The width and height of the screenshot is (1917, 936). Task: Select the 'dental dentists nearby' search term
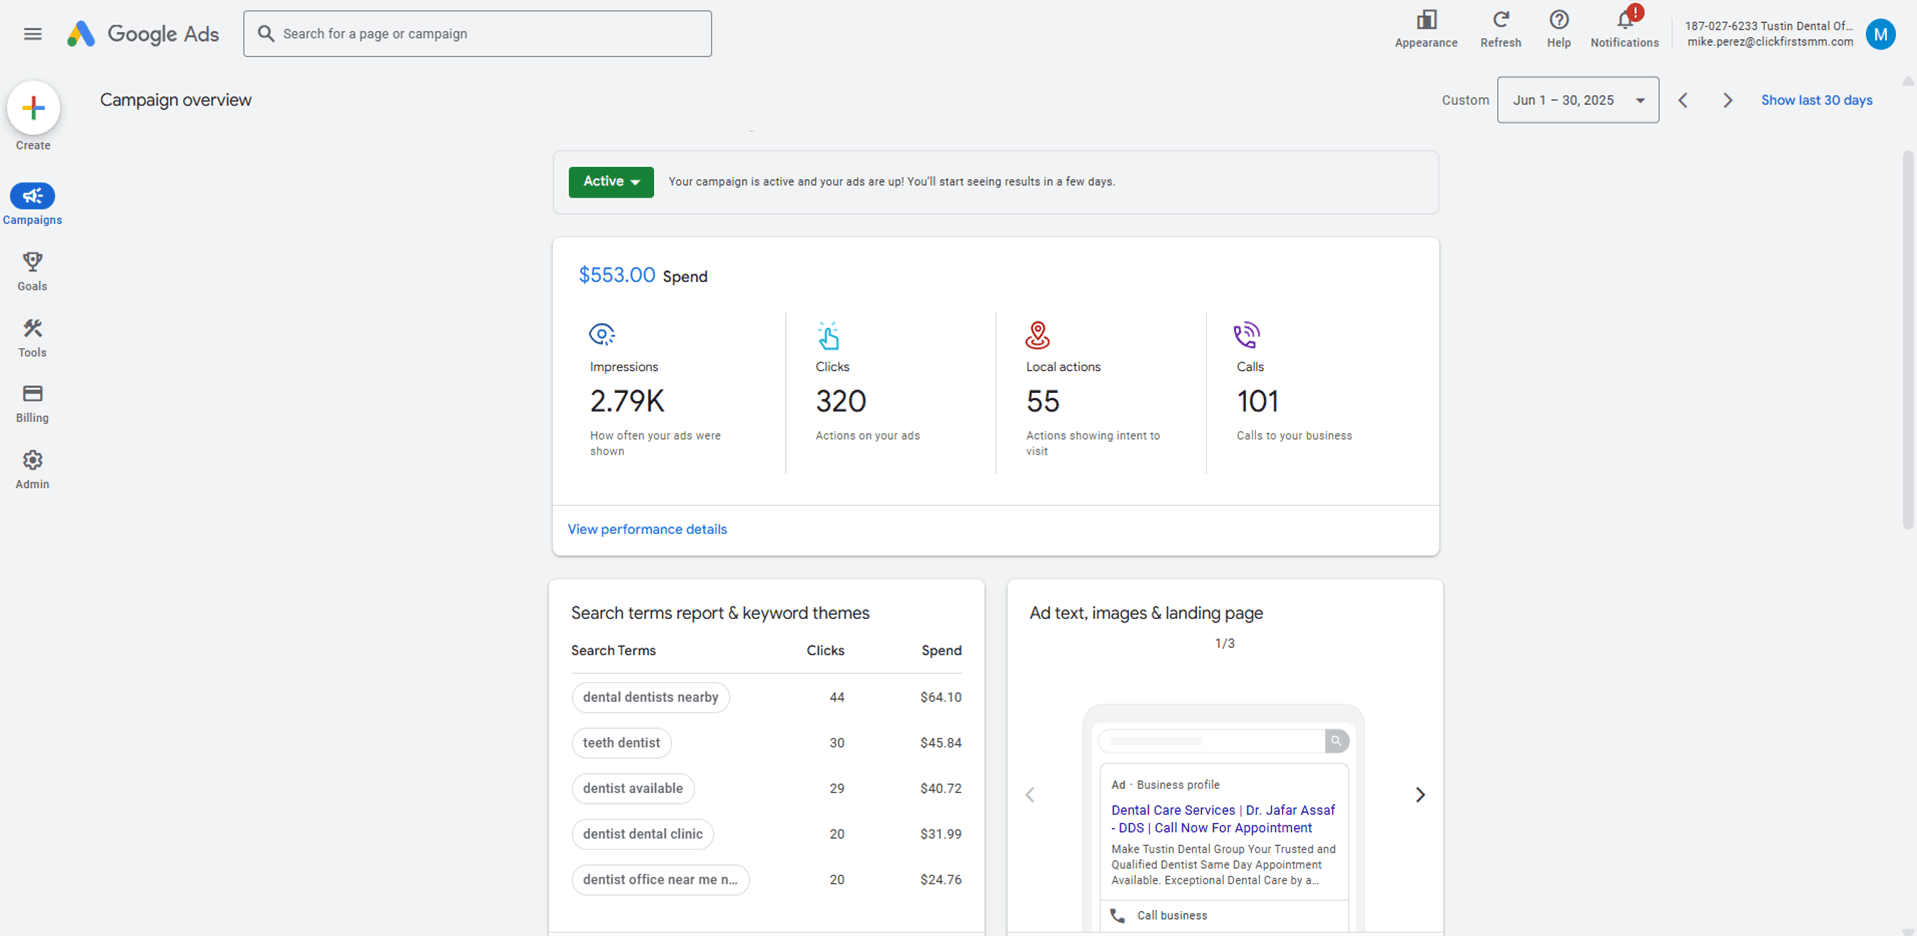(x=650, y=697)
